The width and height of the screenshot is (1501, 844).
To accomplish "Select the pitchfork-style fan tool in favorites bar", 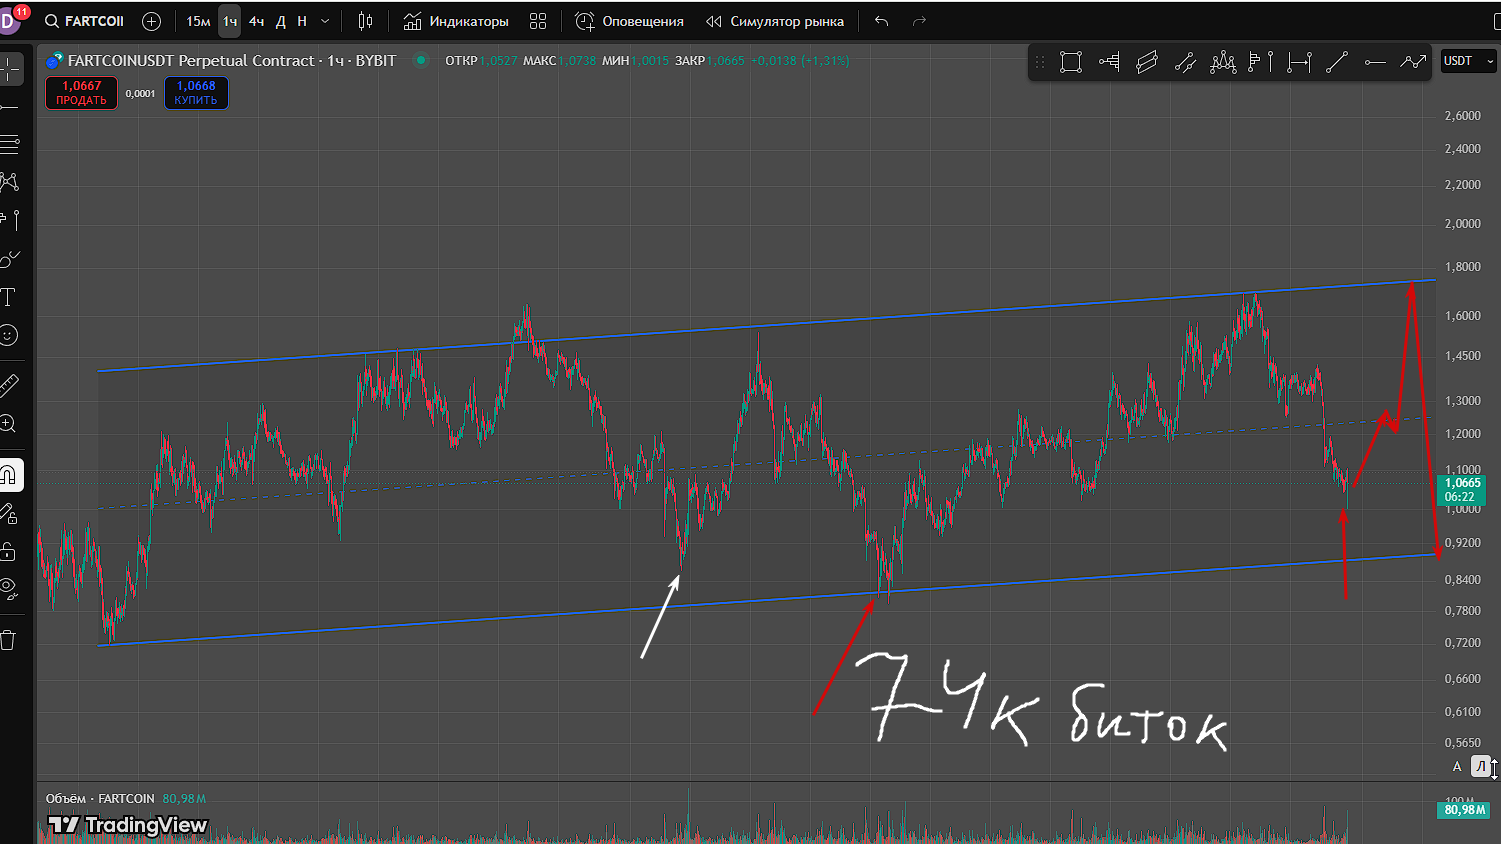I will click(1109, 62).
